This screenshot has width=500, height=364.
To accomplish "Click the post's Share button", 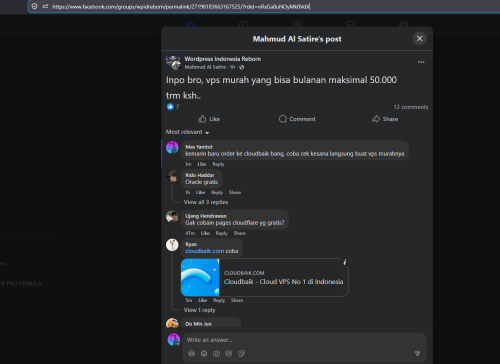I will 385,119.
